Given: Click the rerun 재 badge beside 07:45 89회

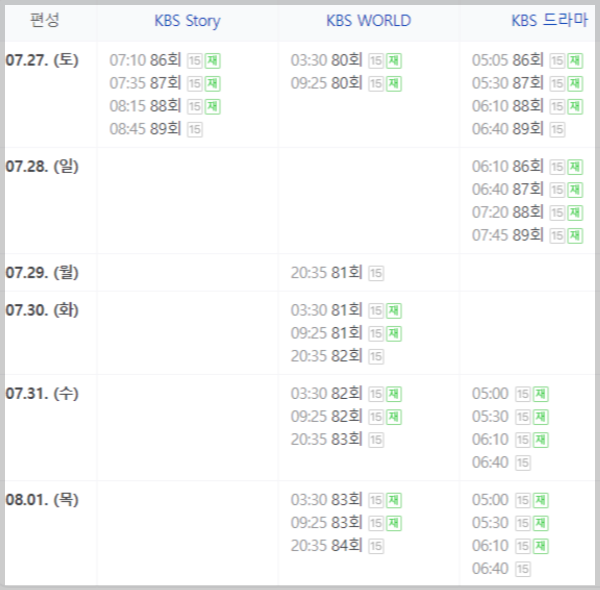Looking at the screenshot, I should [576, 236].
